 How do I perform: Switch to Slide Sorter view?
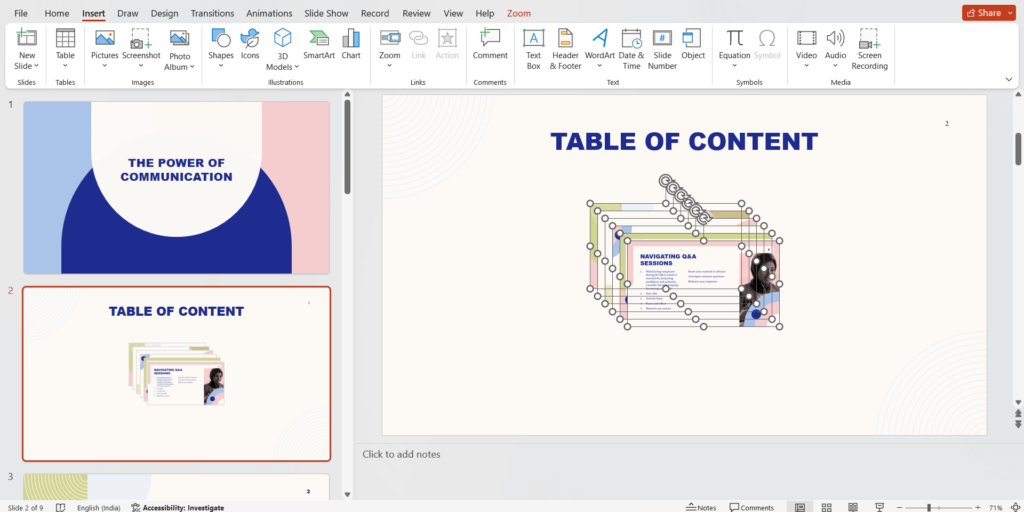[x=827, y=507]
